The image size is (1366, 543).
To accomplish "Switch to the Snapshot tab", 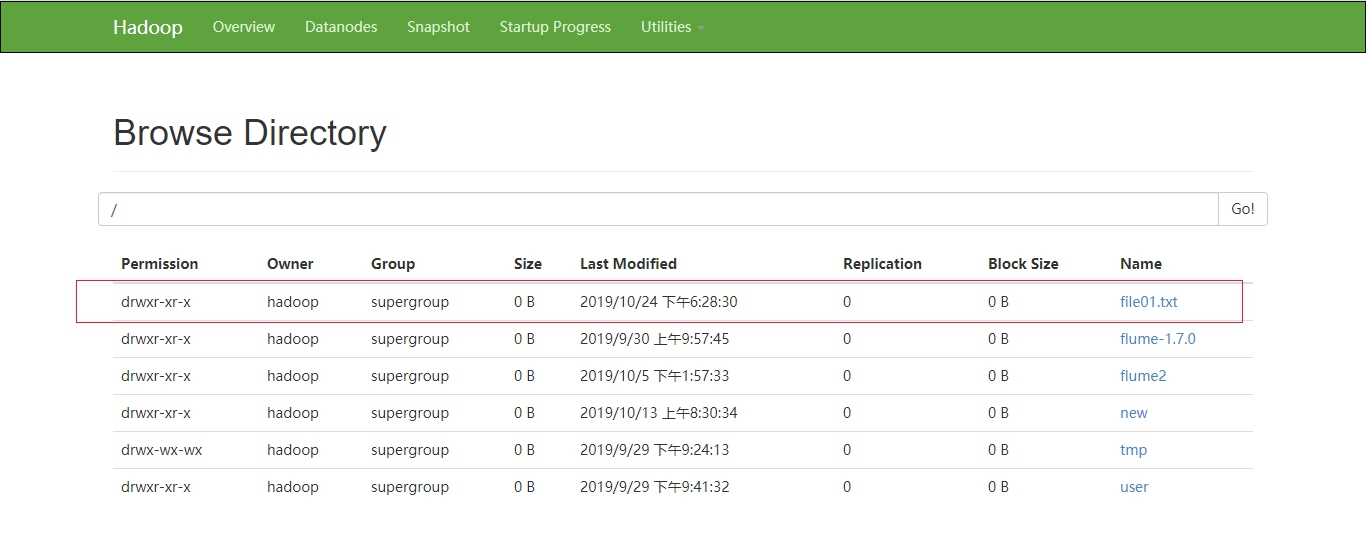I will click(x=438, y=27).
